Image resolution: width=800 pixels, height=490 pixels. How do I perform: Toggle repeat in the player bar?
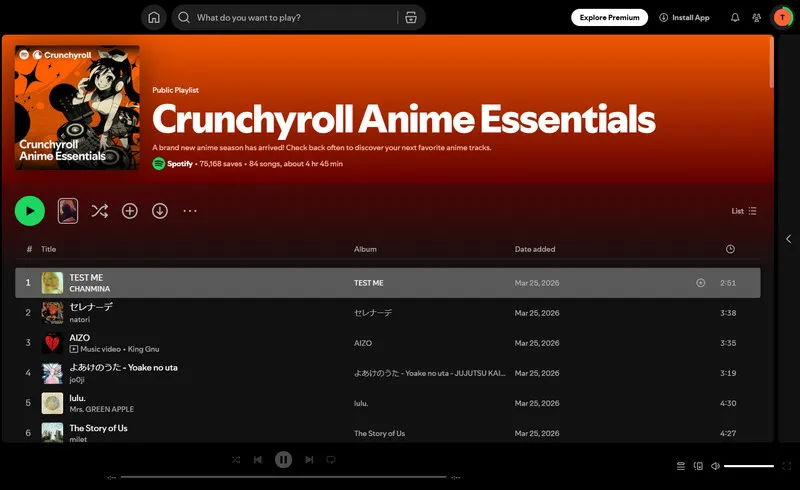(331, 460)
